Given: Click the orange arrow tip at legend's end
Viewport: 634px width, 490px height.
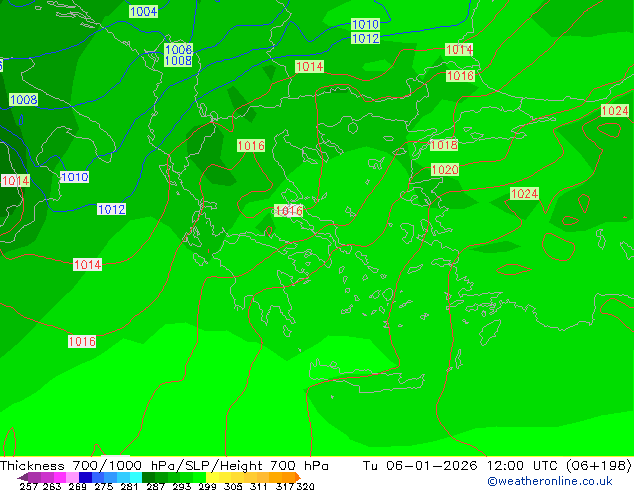Looking at the screenshot, I should tap(298, 477).
